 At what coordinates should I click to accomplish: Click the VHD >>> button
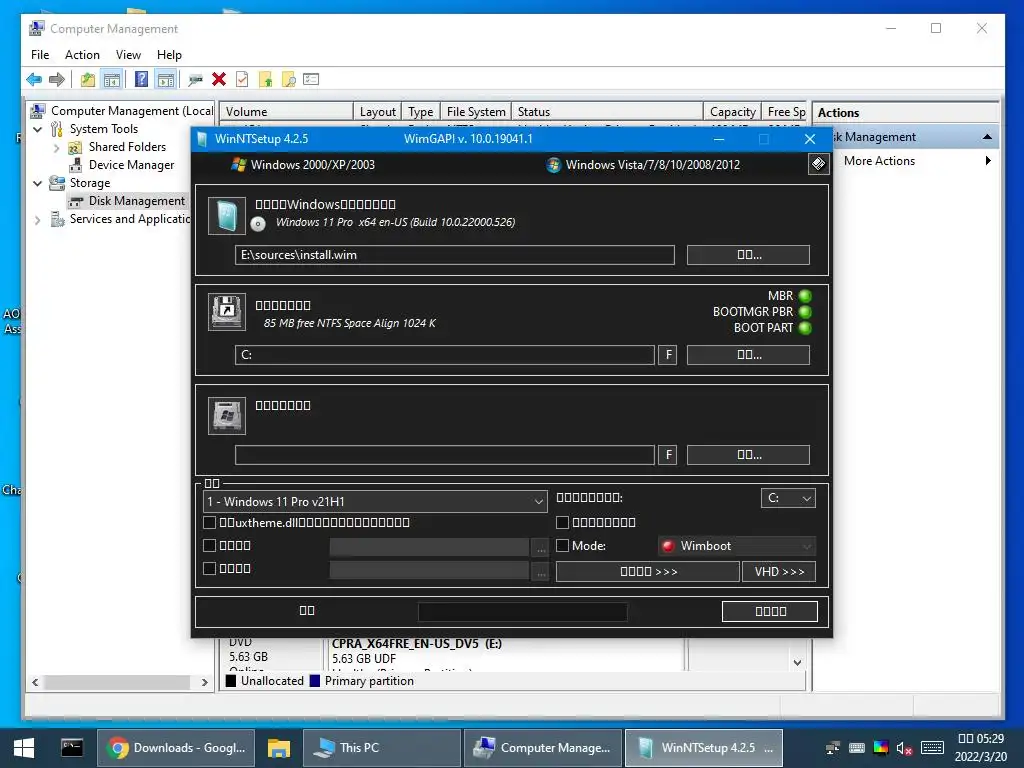click(x=779, y=571)
